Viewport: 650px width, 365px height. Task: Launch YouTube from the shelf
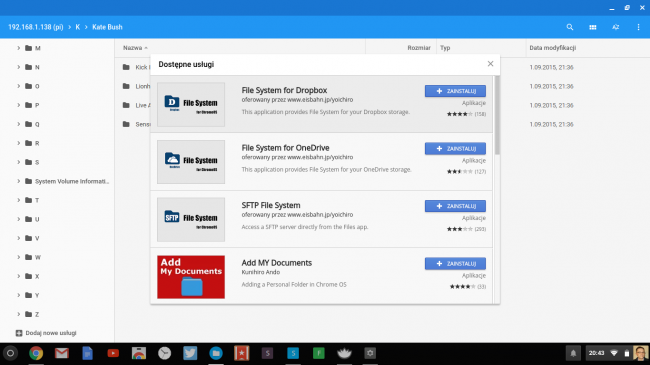coord(113,353)
